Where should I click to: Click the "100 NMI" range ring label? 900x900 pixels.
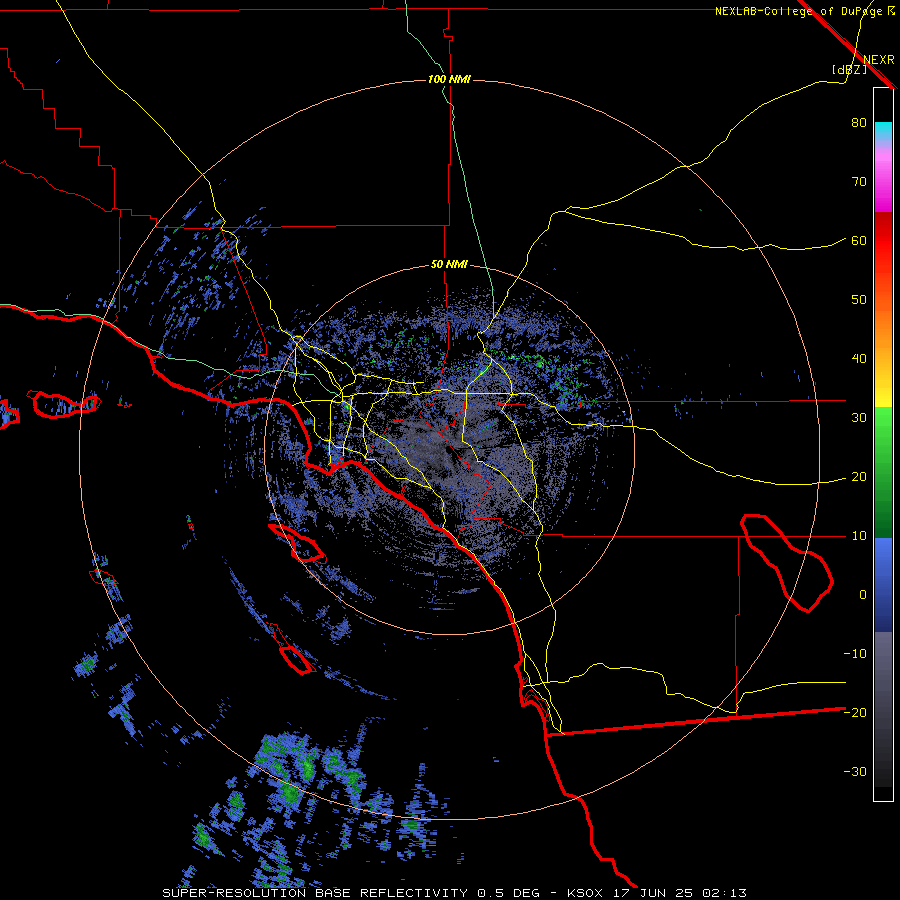(x=449, y=79)
